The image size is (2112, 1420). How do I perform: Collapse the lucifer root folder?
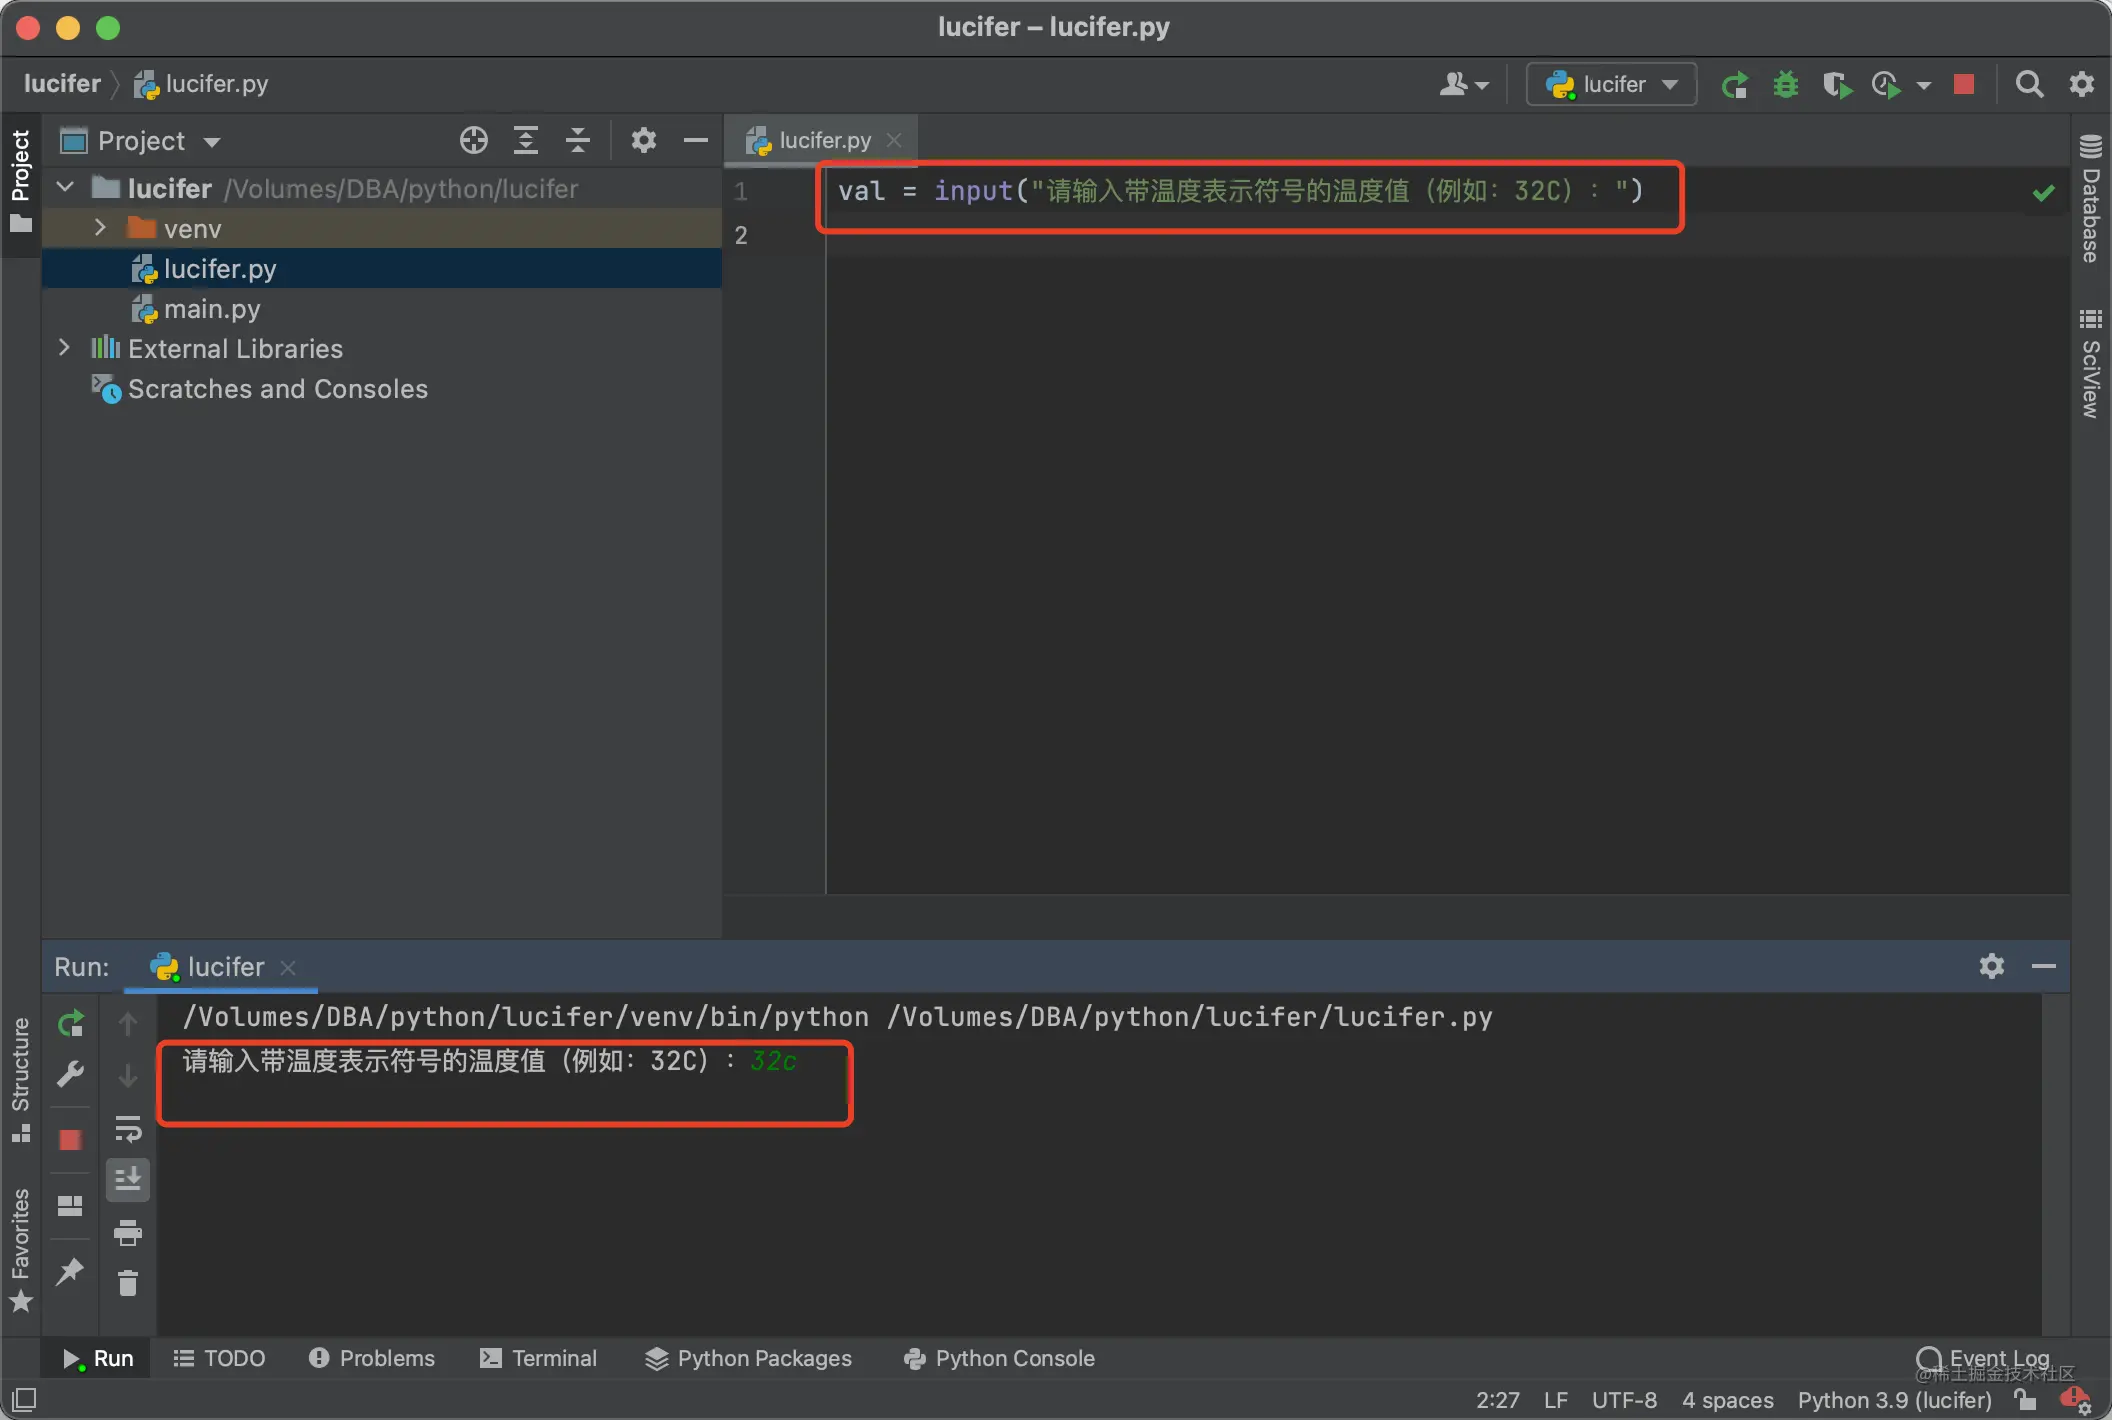[65, 188]
